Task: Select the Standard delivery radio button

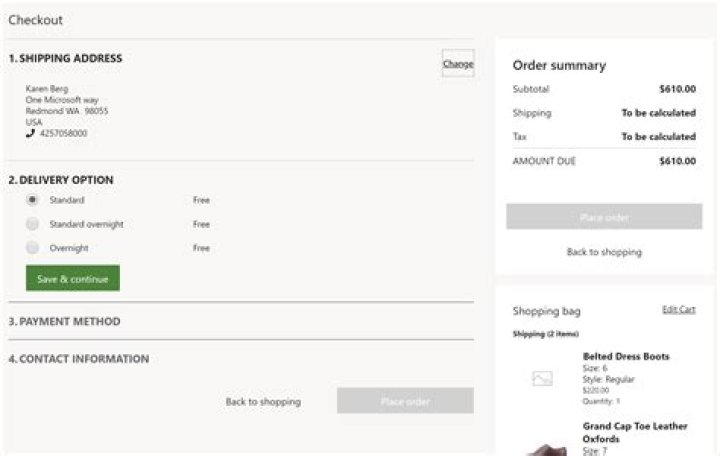Action: [x=32, y=200]
